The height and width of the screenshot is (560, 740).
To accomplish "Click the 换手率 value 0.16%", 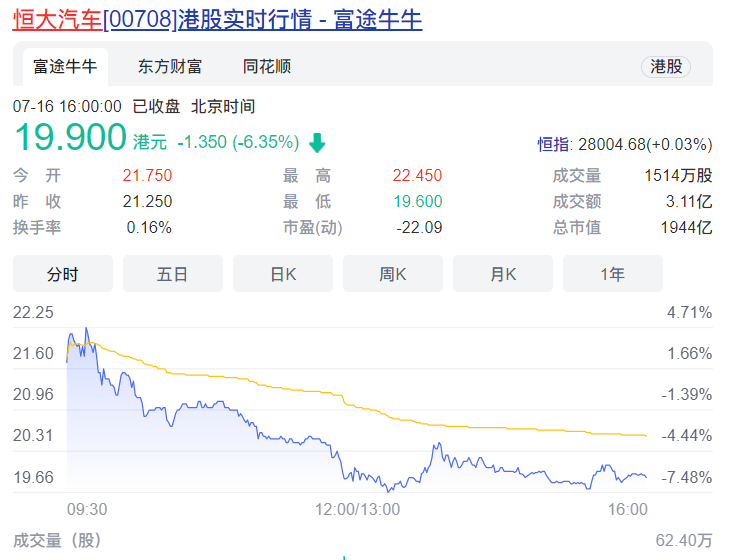I will [x=149, y=227].
